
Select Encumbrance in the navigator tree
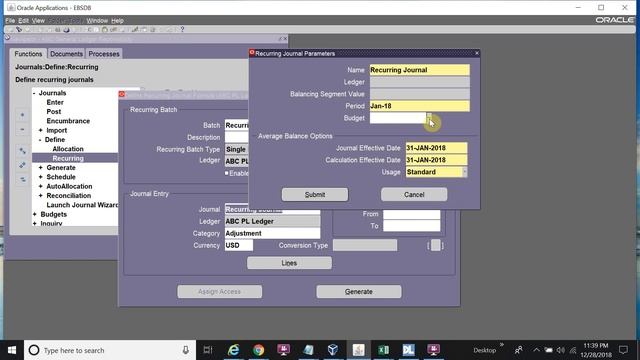[68, 121]
